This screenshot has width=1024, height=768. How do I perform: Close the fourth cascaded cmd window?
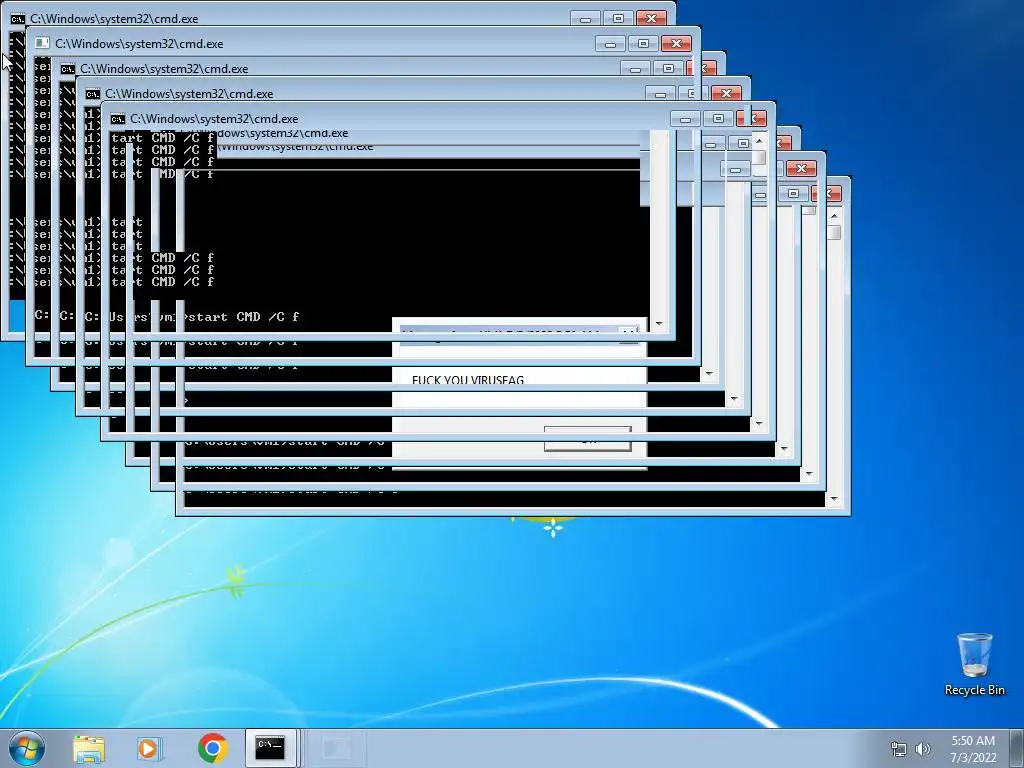click(726, 93)
